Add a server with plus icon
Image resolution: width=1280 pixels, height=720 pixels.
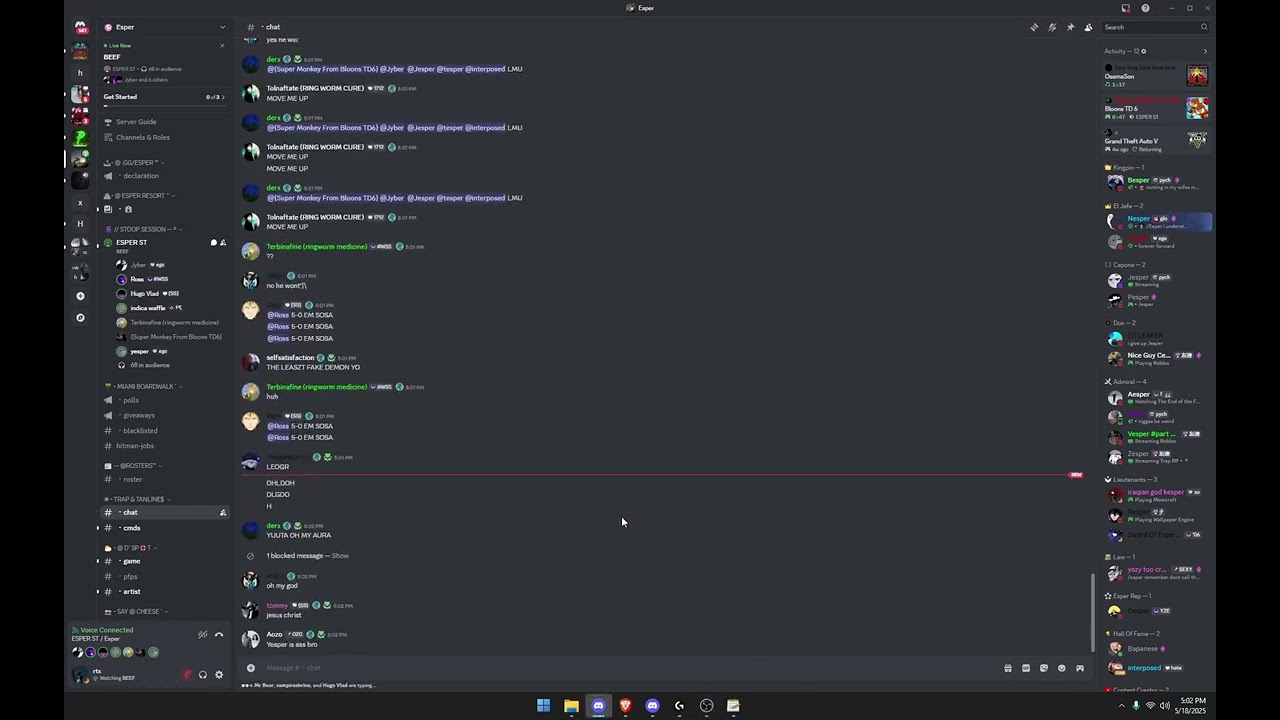click(80, 296)
